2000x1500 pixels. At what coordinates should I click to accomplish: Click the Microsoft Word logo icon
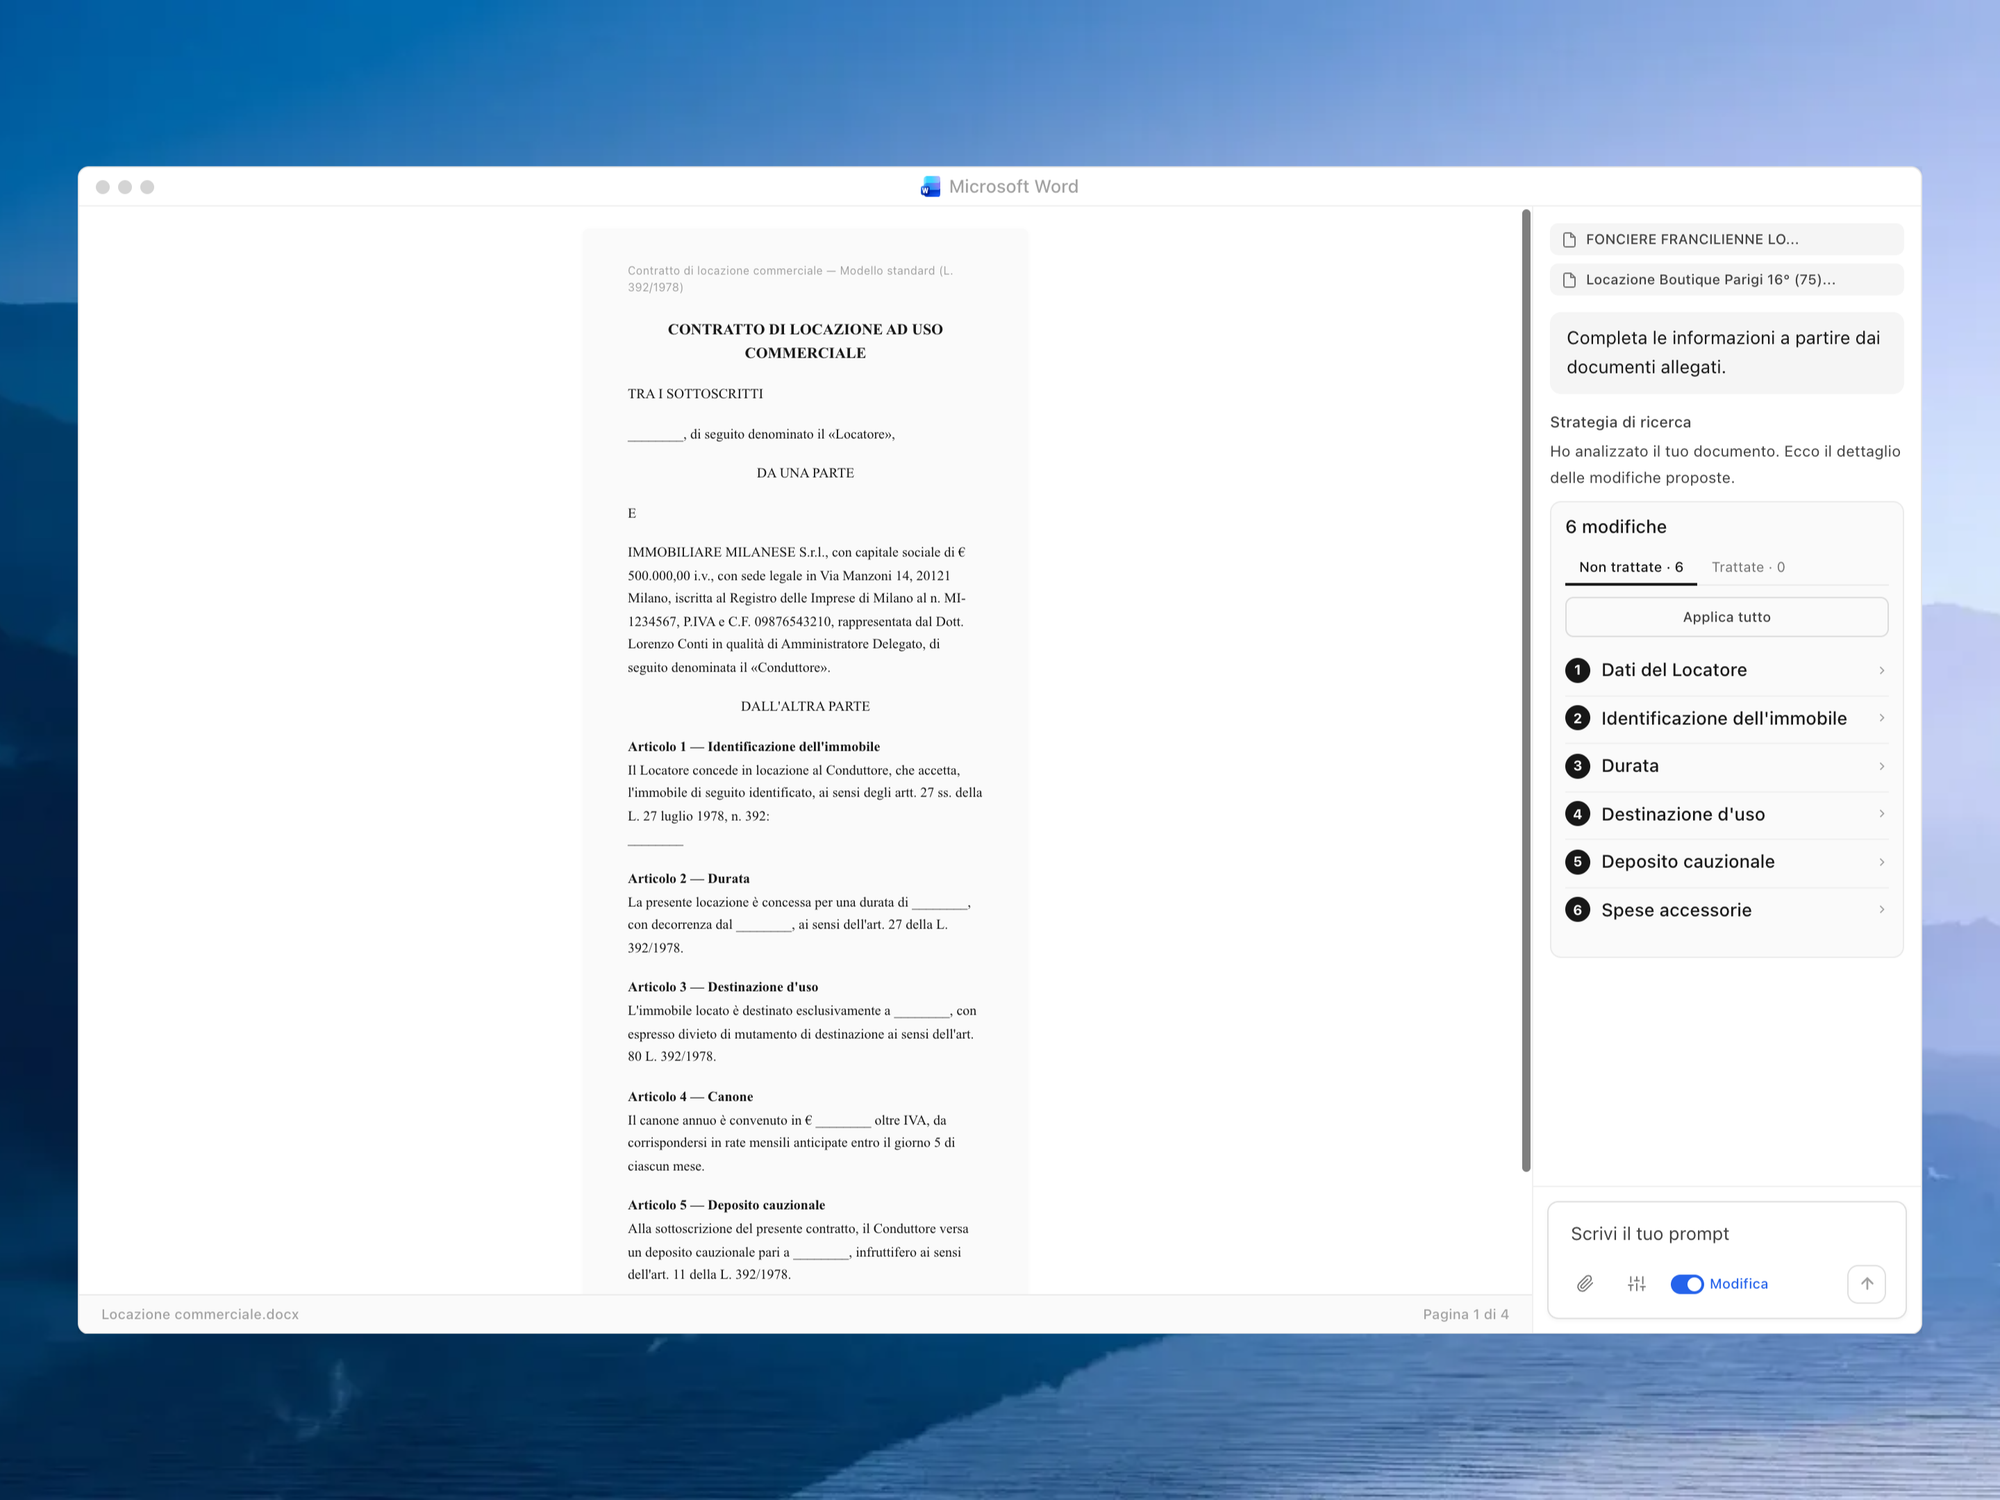(x=930, y=187)
